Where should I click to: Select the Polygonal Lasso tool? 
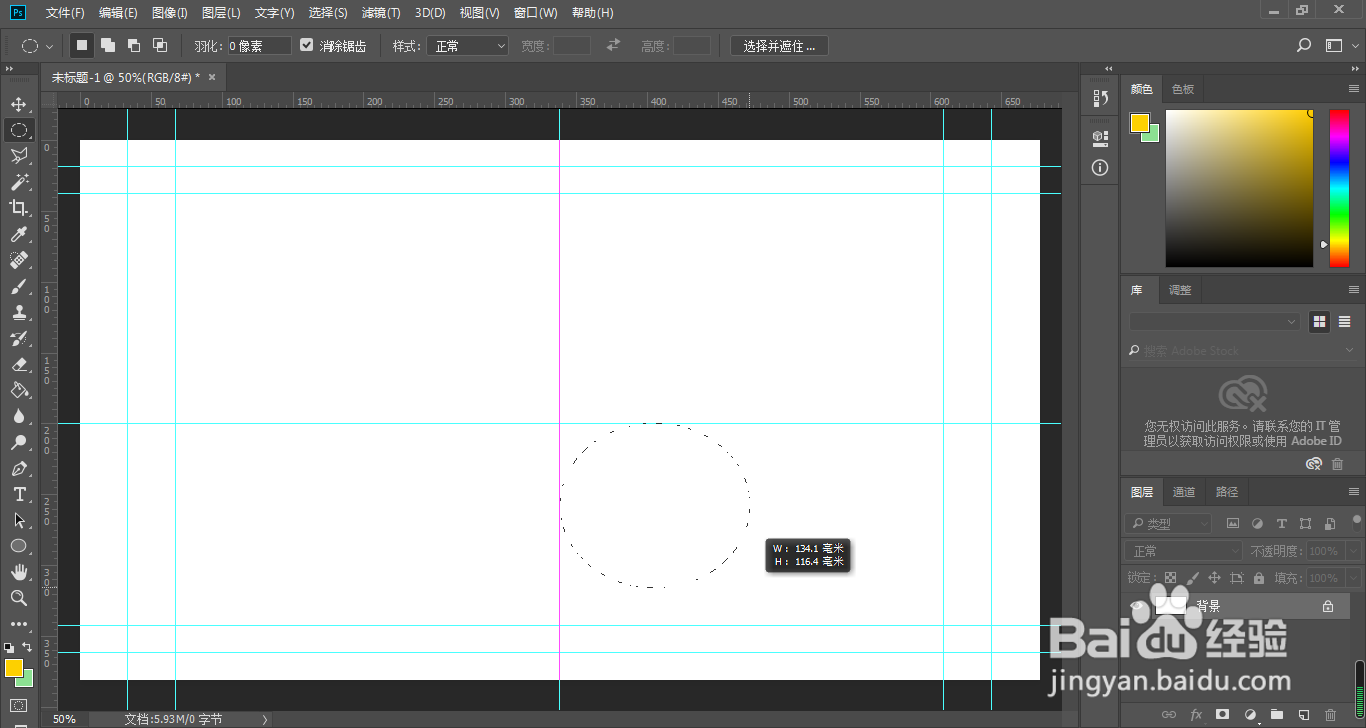[x=18, y=156]
